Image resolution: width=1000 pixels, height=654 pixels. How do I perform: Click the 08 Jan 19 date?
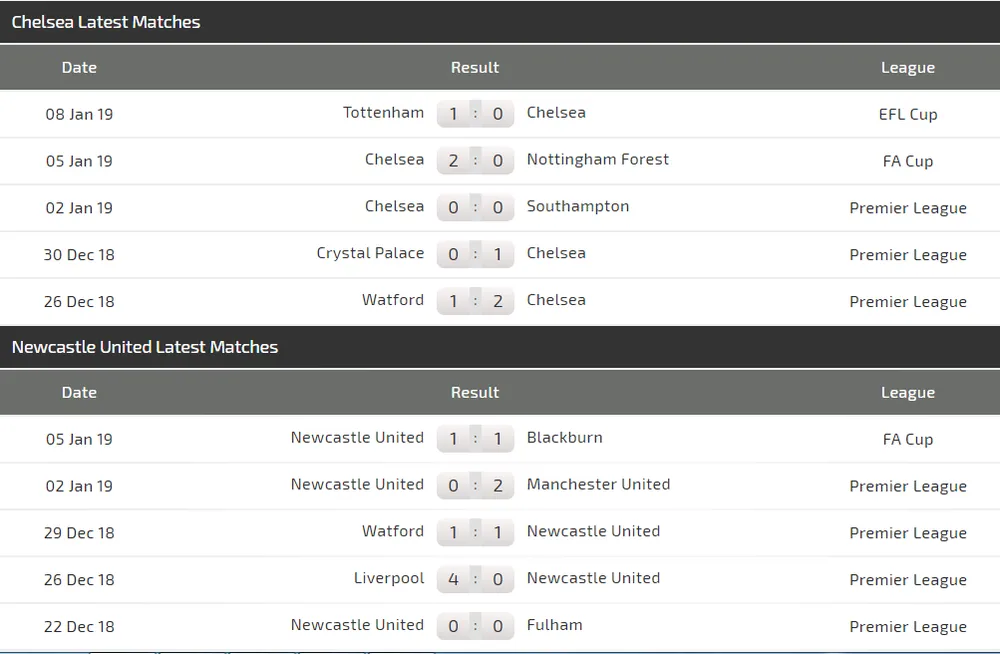click(79, 114)
